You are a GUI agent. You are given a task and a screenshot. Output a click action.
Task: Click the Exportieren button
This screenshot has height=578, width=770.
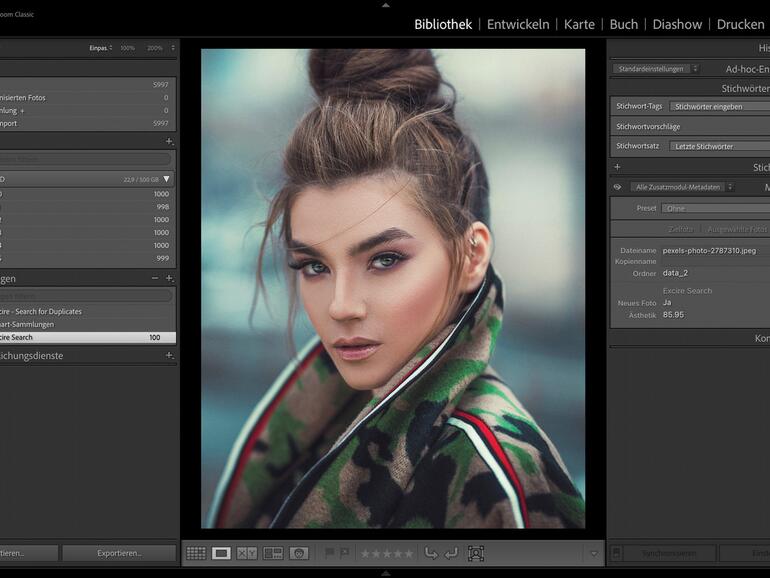(119, 553)
